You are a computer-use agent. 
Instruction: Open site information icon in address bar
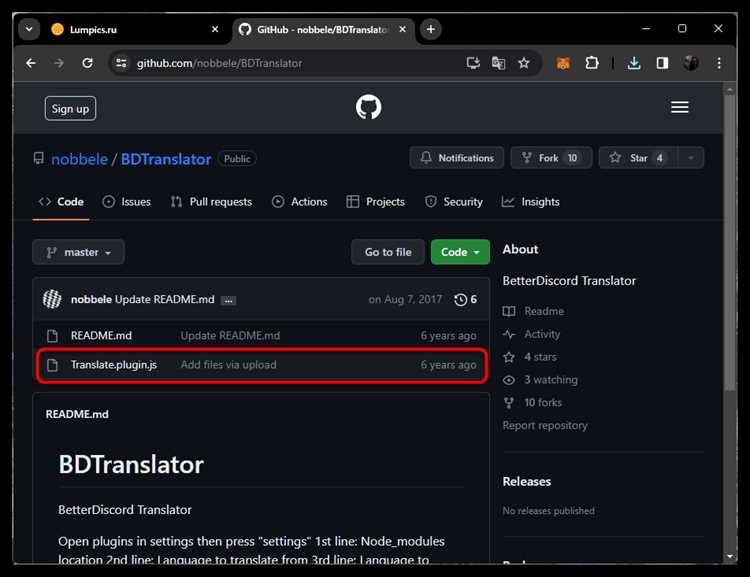[121, 63]
